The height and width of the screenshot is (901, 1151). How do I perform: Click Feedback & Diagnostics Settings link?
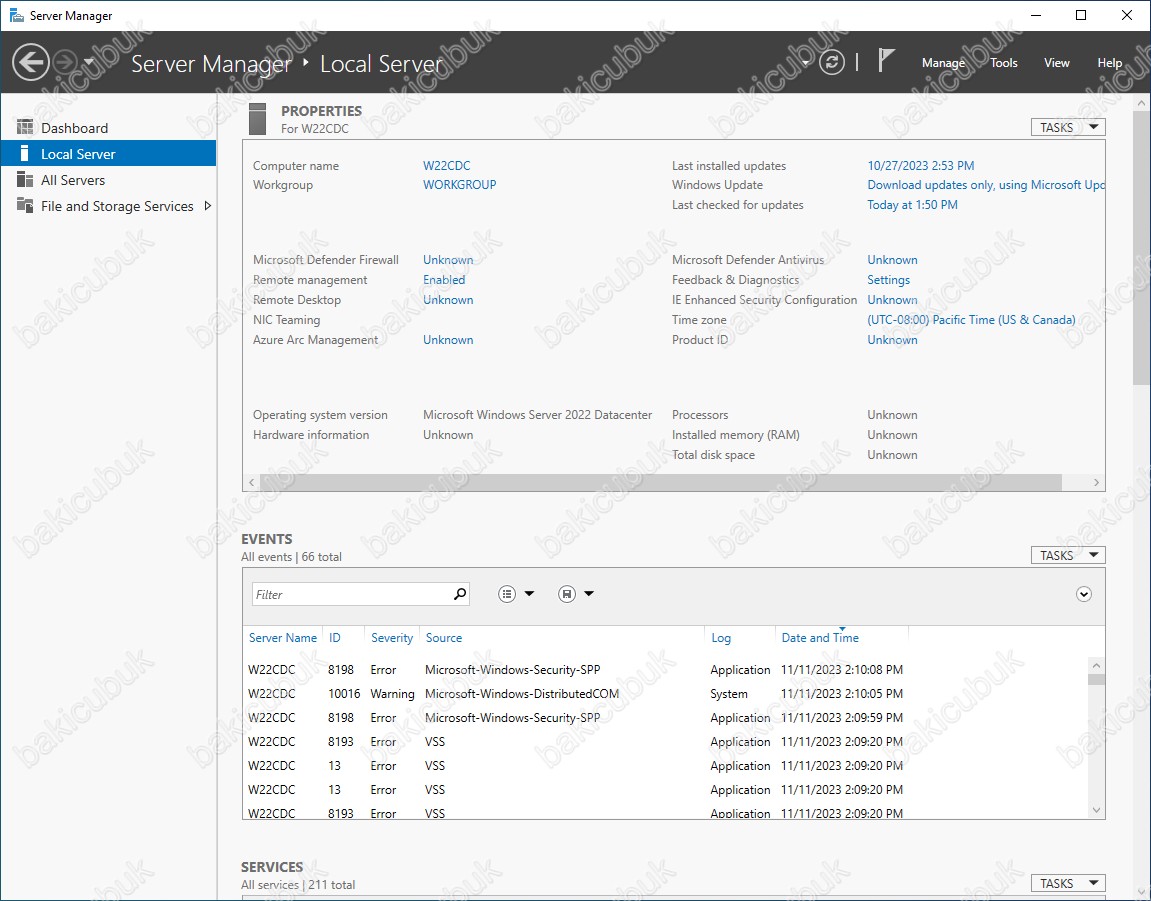[888, 280]
